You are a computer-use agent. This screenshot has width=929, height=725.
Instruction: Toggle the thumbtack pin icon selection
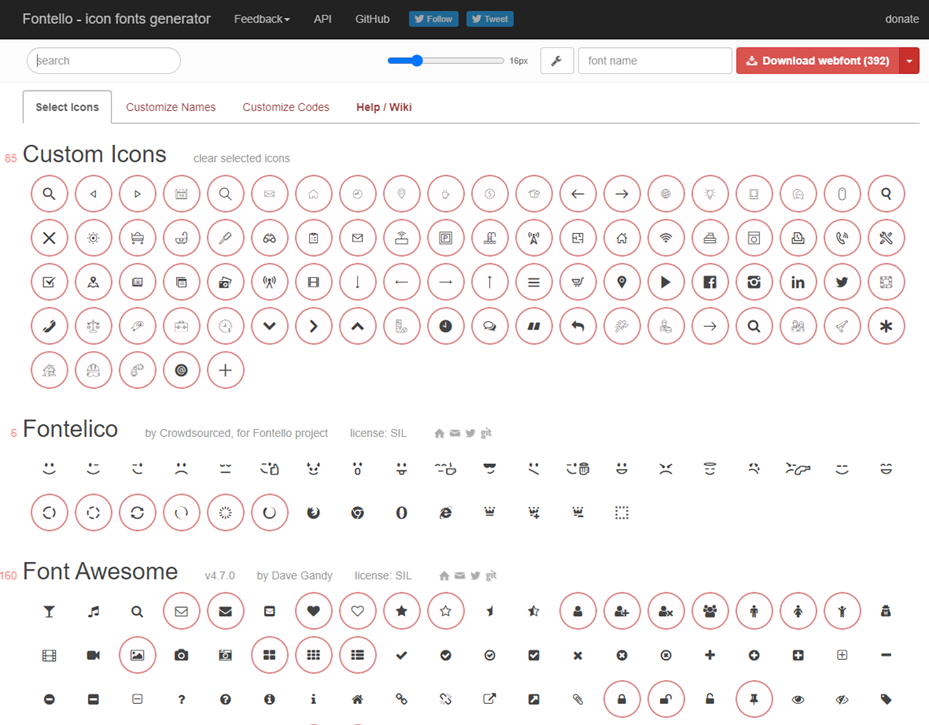754,699
